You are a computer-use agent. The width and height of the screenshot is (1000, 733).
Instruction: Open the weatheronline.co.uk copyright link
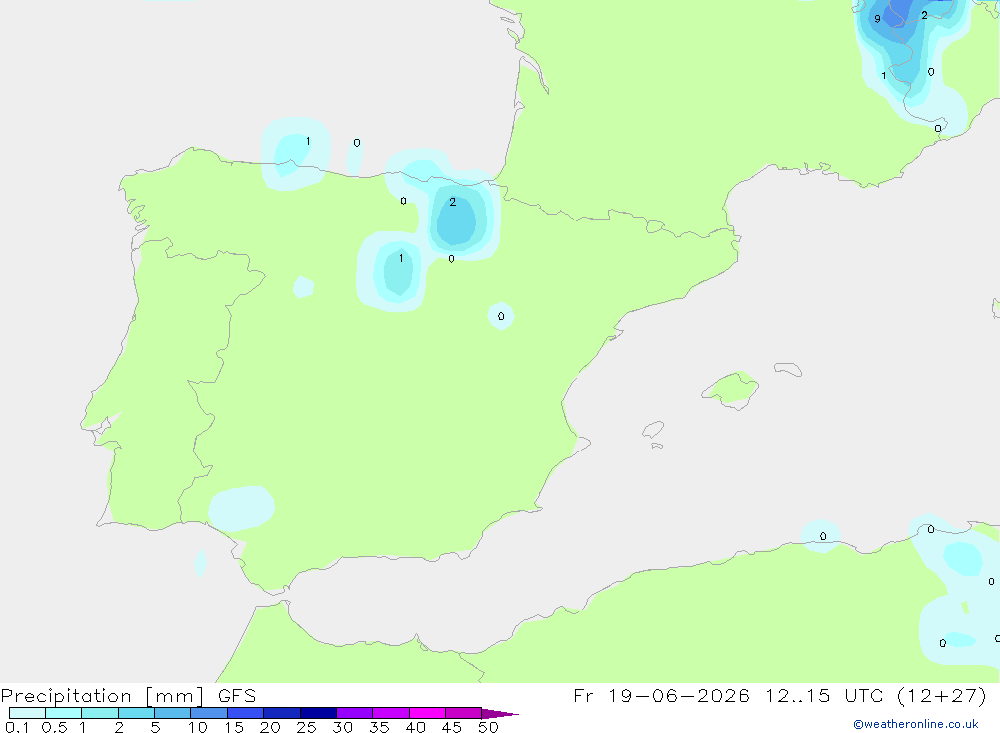pyautogui.click(x=916, y=724)
